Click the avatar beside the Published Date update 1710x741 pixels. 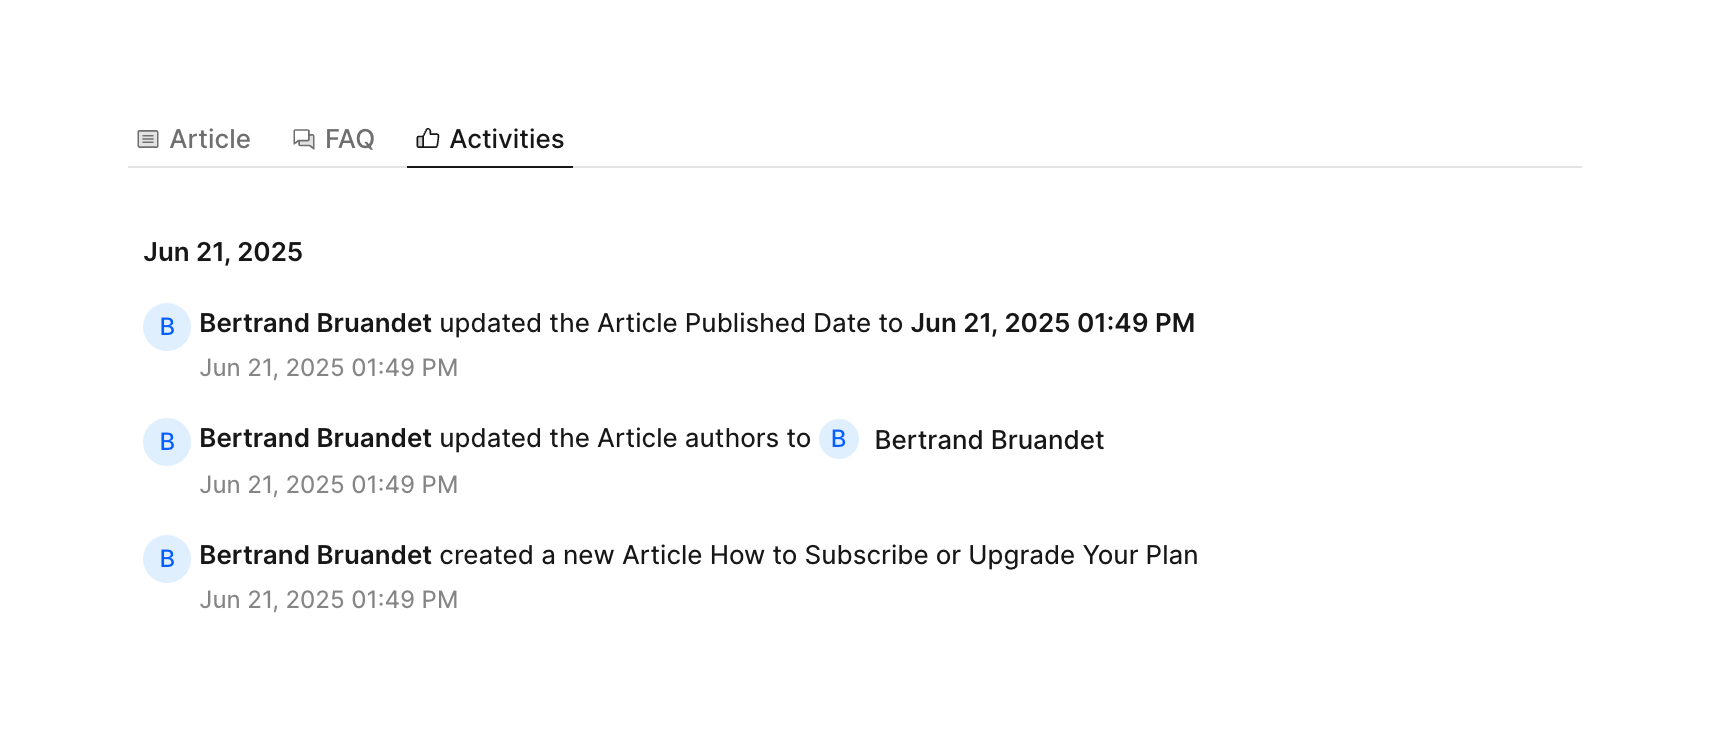167,327
